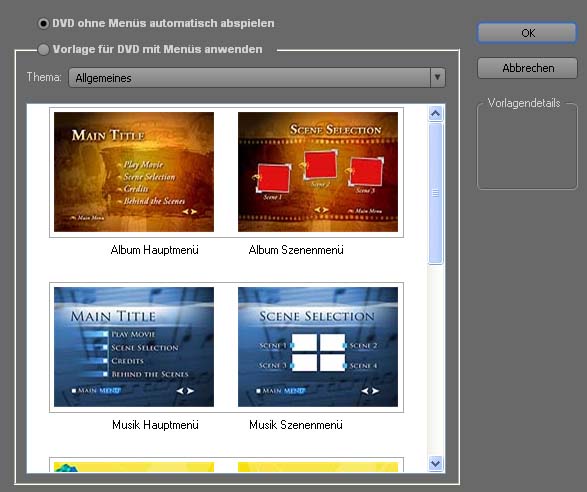Select 'Vorlage für DVD mit Menüs anwenden' option
The width and height of the screenshot is (587, 492).
pos(43,49)
